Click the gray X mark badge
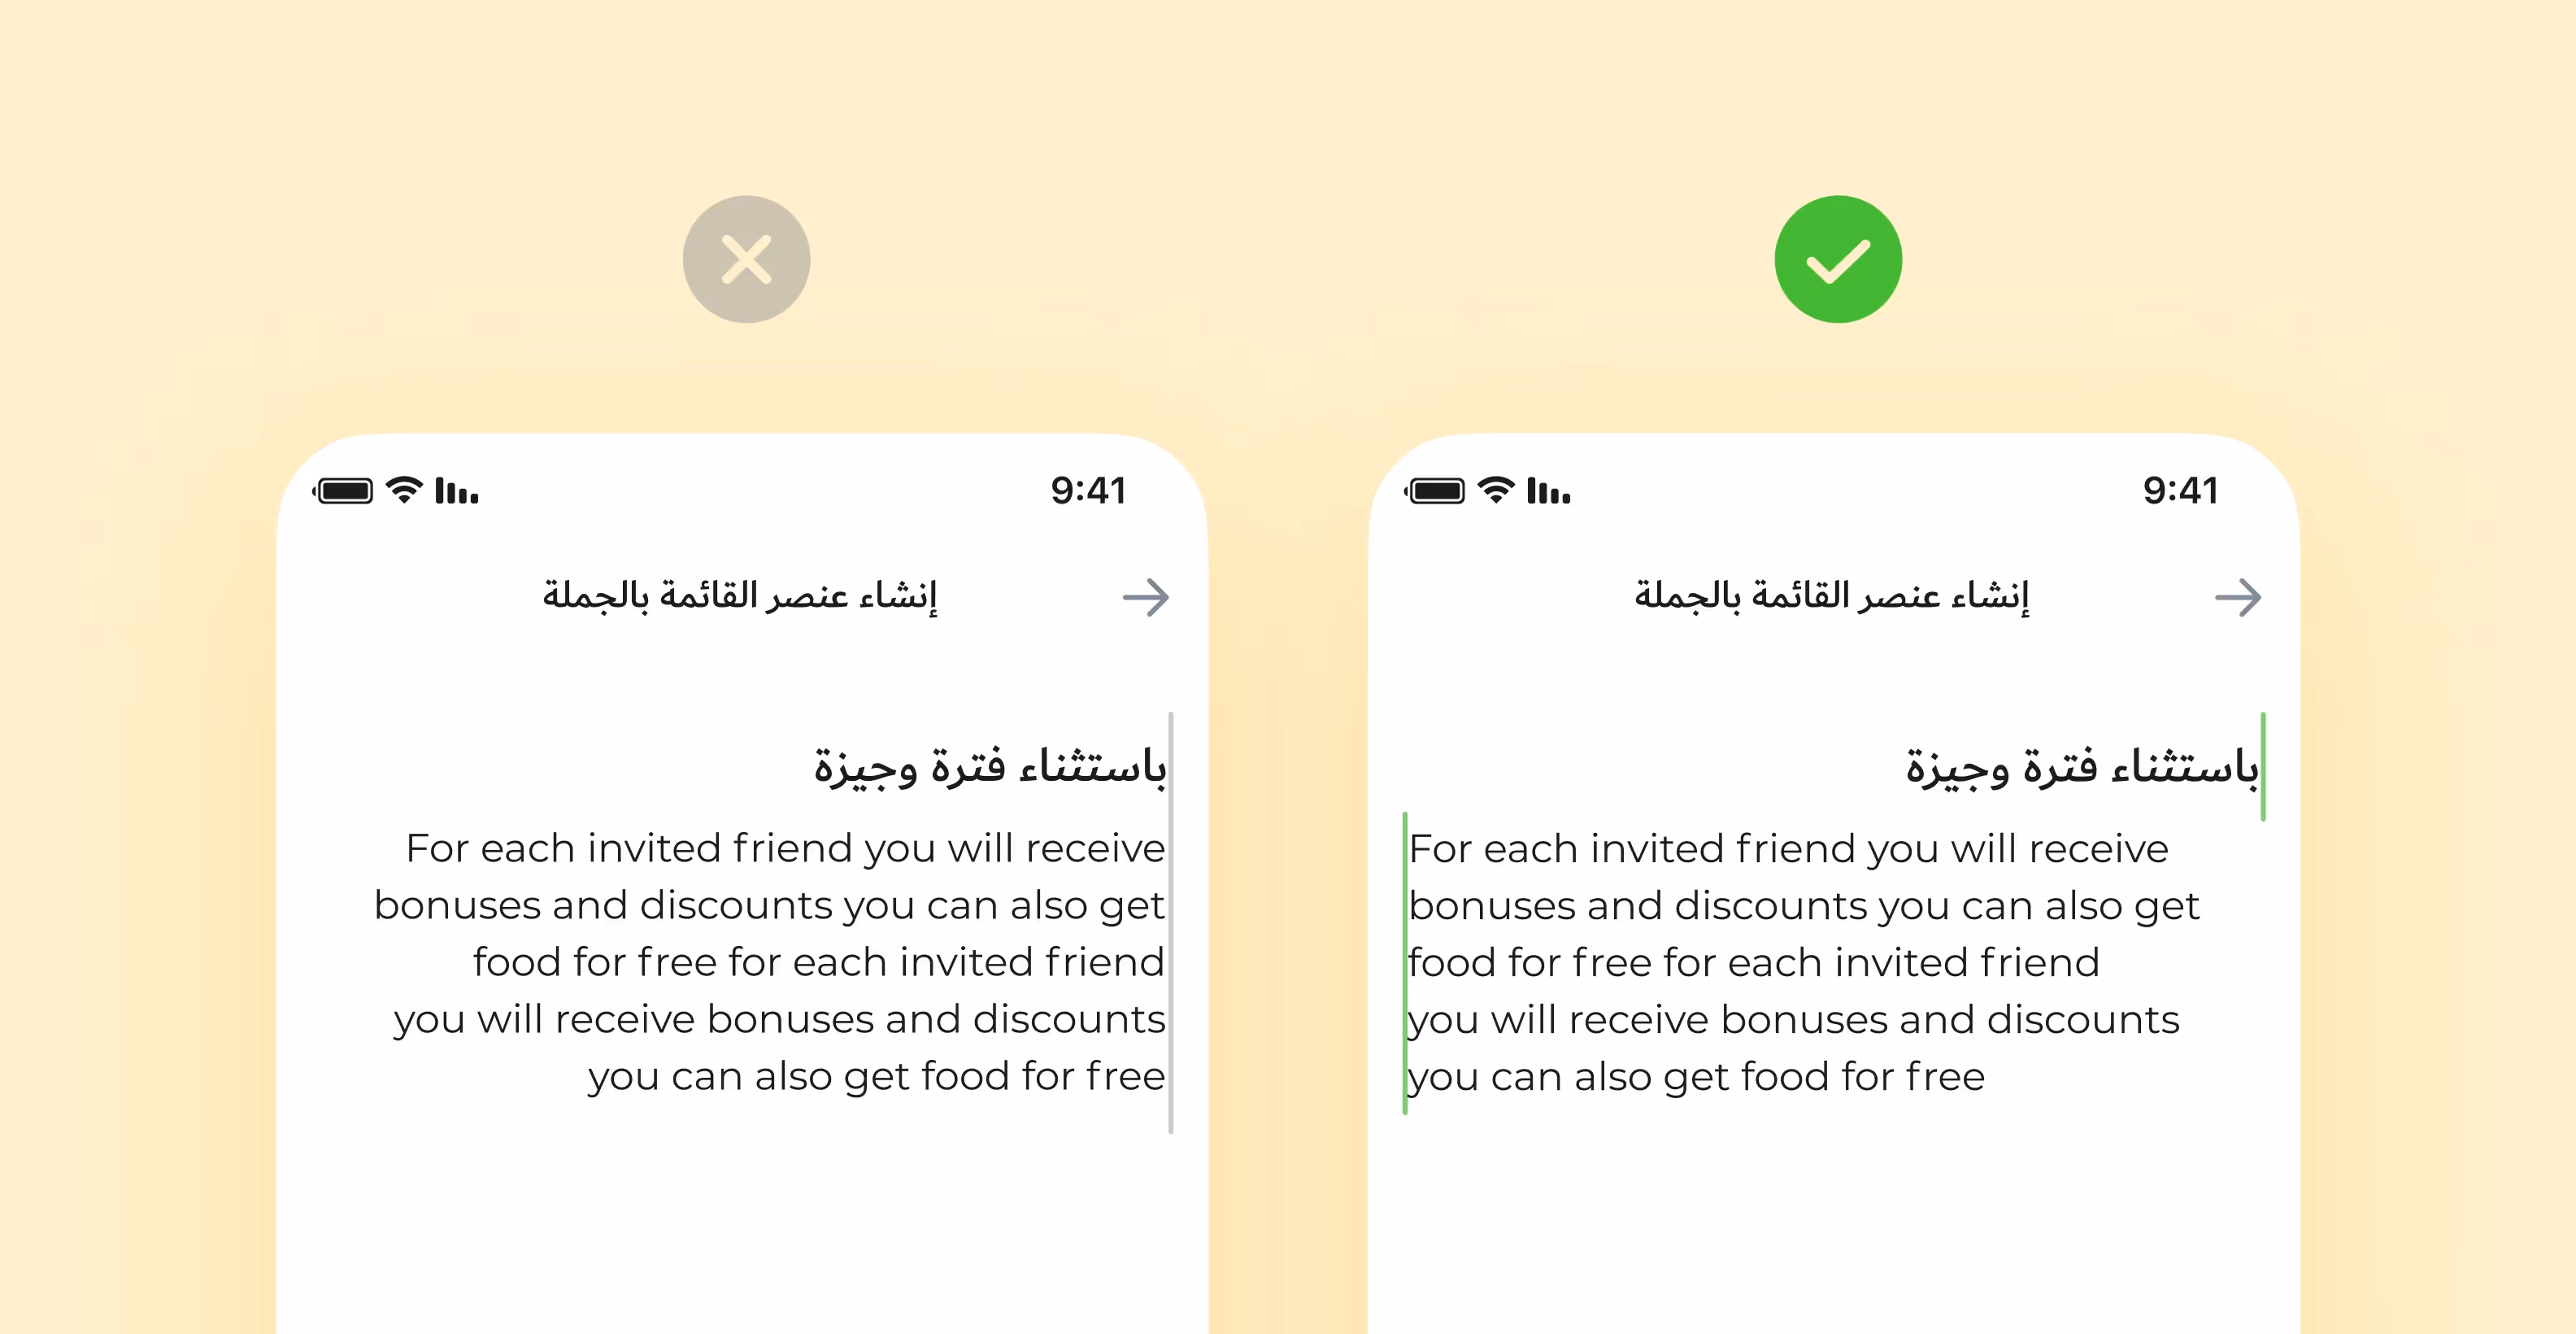The image size is (2576, 1334). click(746, 258)
